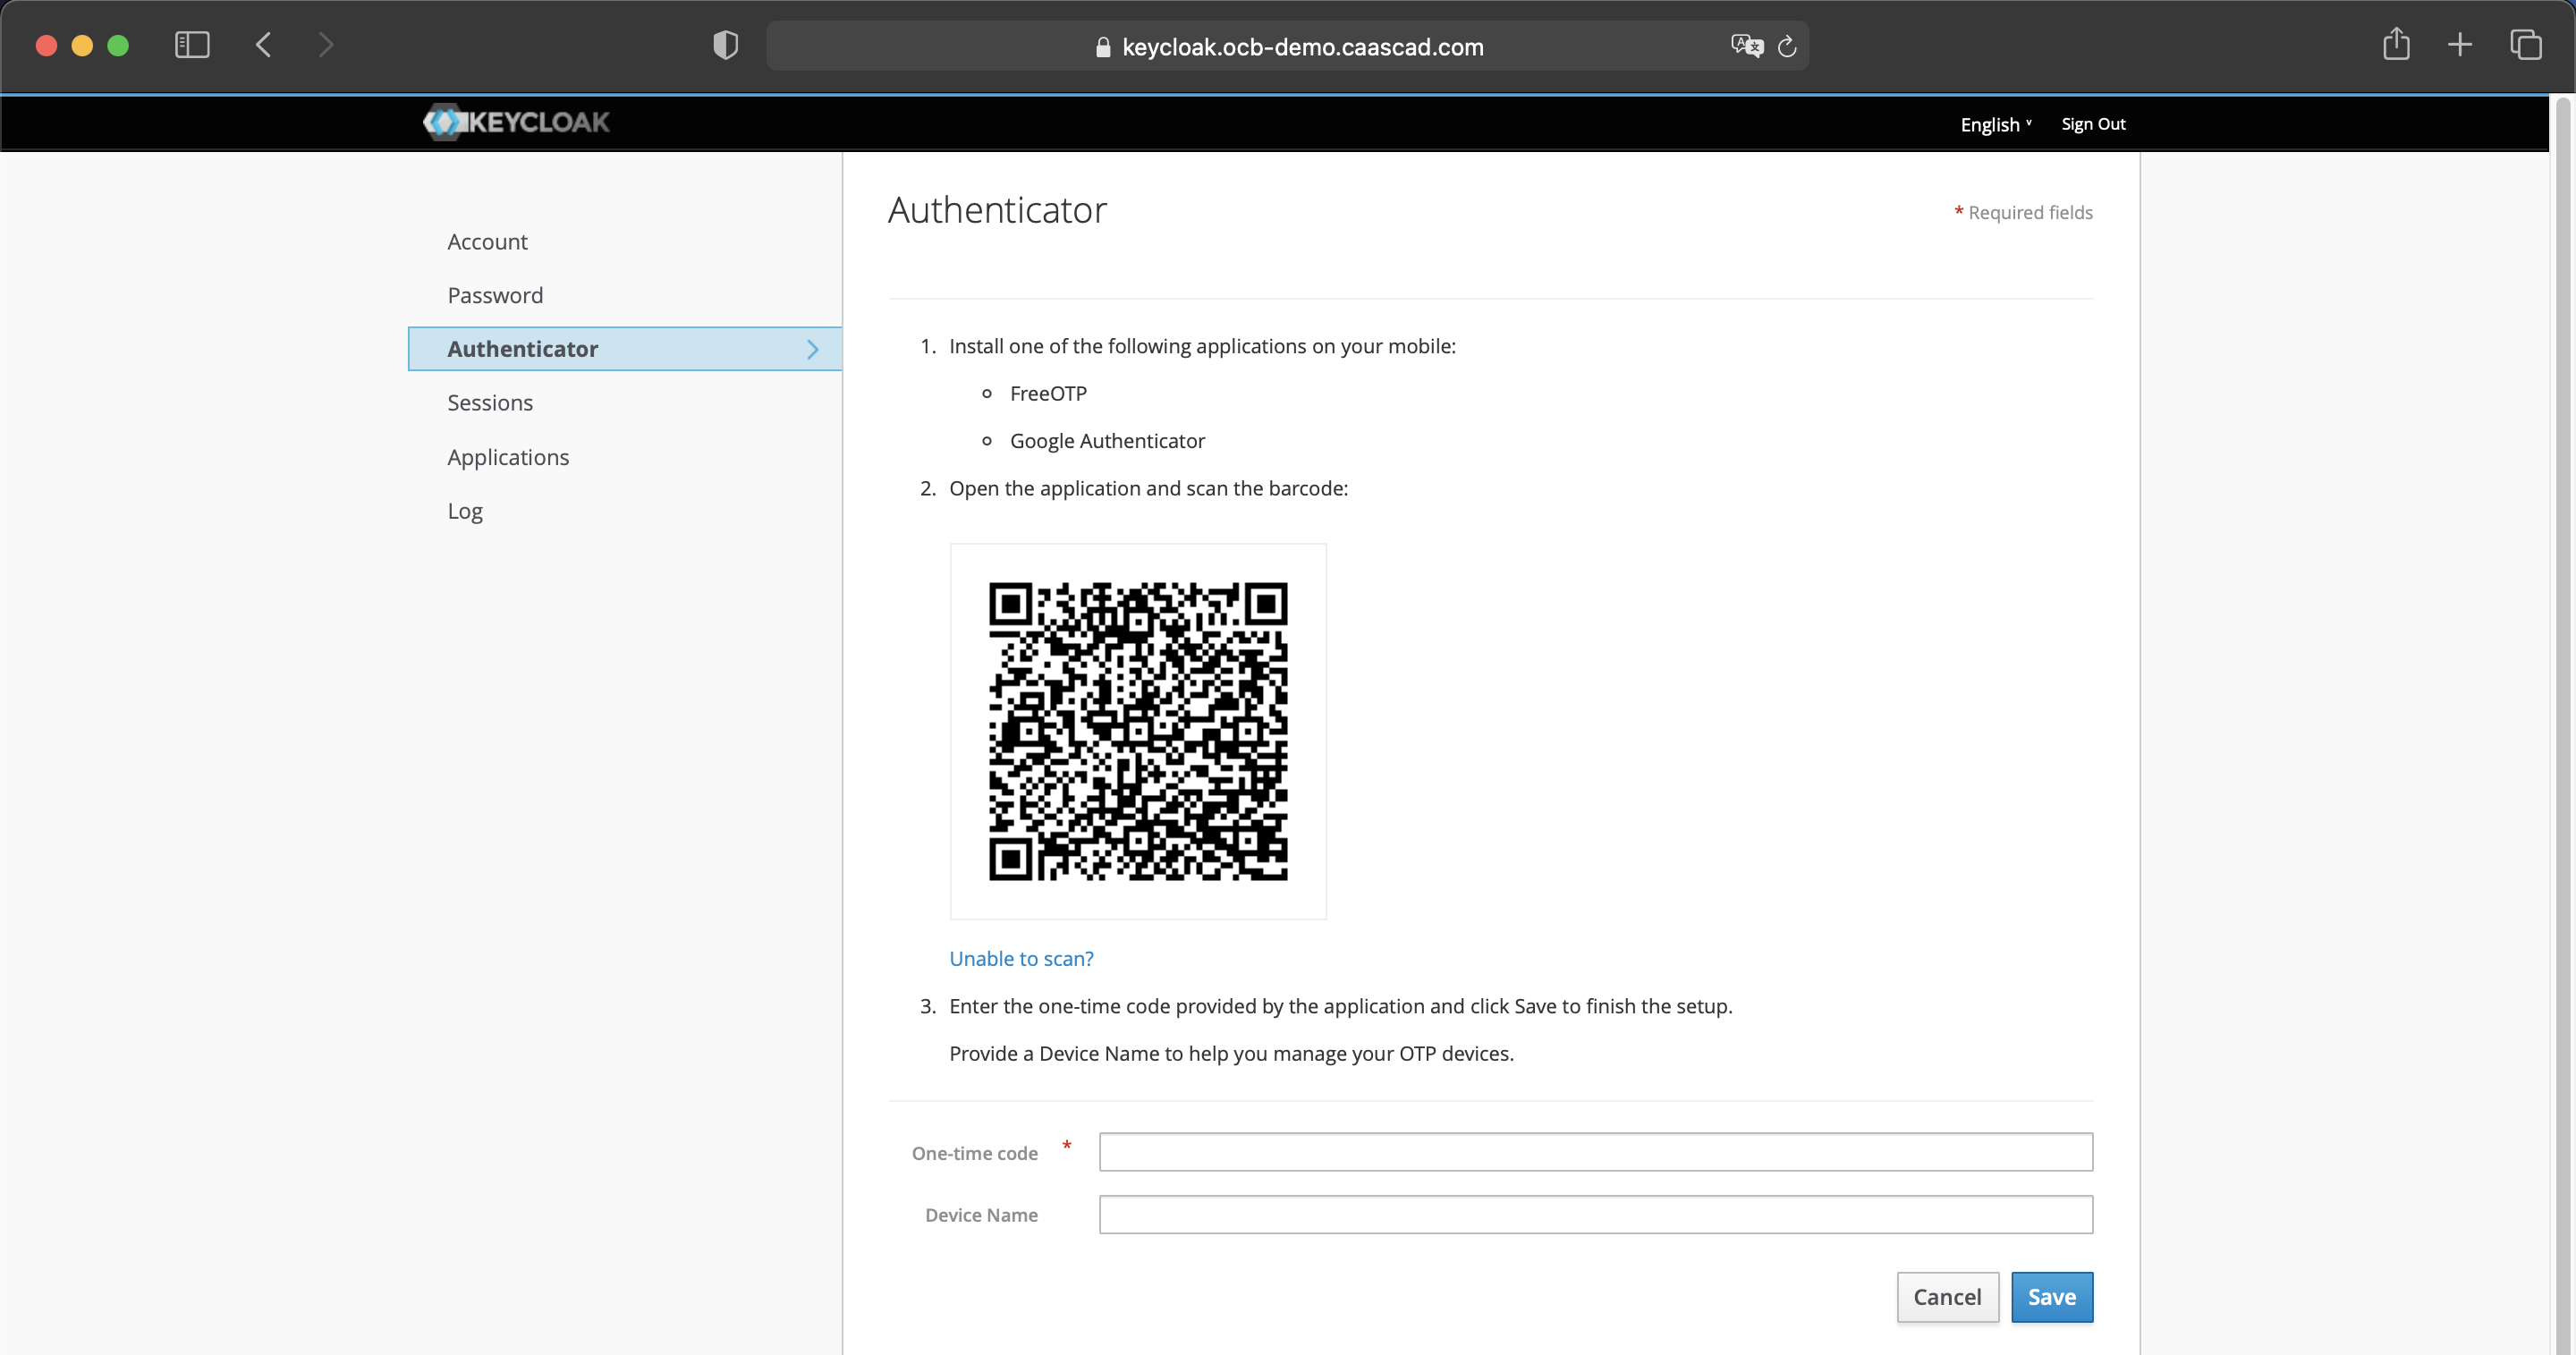Open the Password menu item
The image size is (2576, 1355).
(495, 295)
